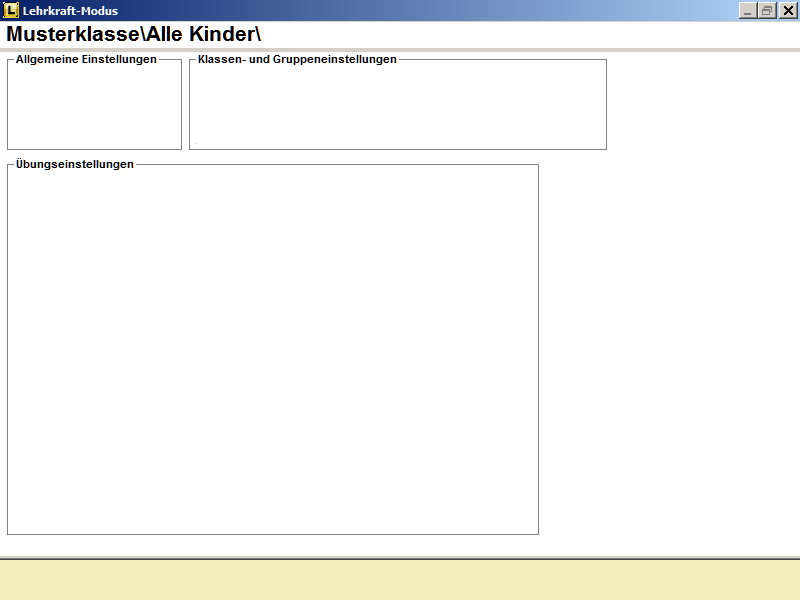Image resolution: width=800 pixels, height=600 pixels.
Task: Click the word Musterklasse in the path heading
Action: point(72,33)
